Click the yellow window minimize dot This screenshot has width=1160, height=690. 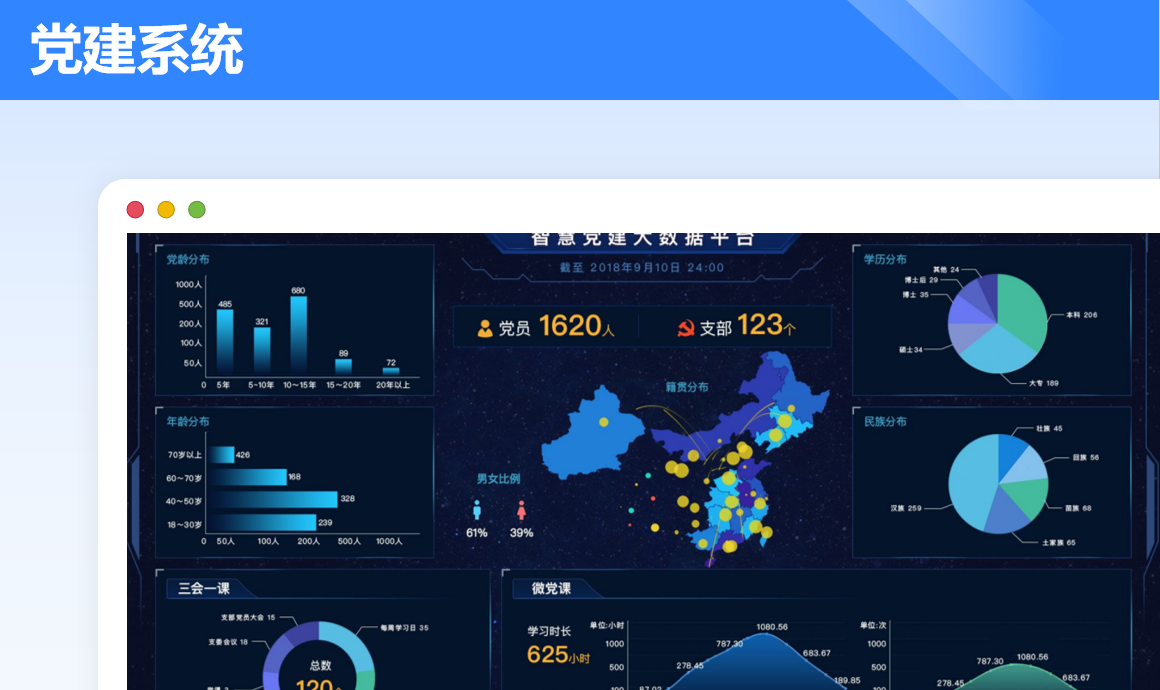pos(166,209)
